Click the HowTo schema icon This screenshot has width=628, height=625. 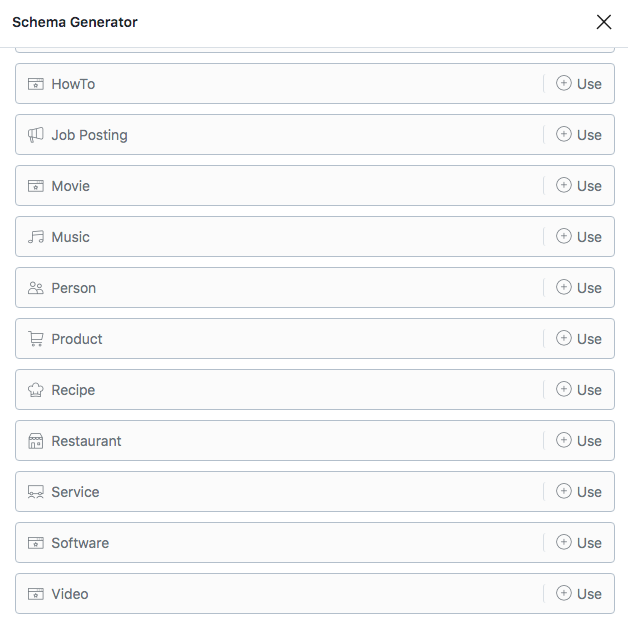pos(36,84)
